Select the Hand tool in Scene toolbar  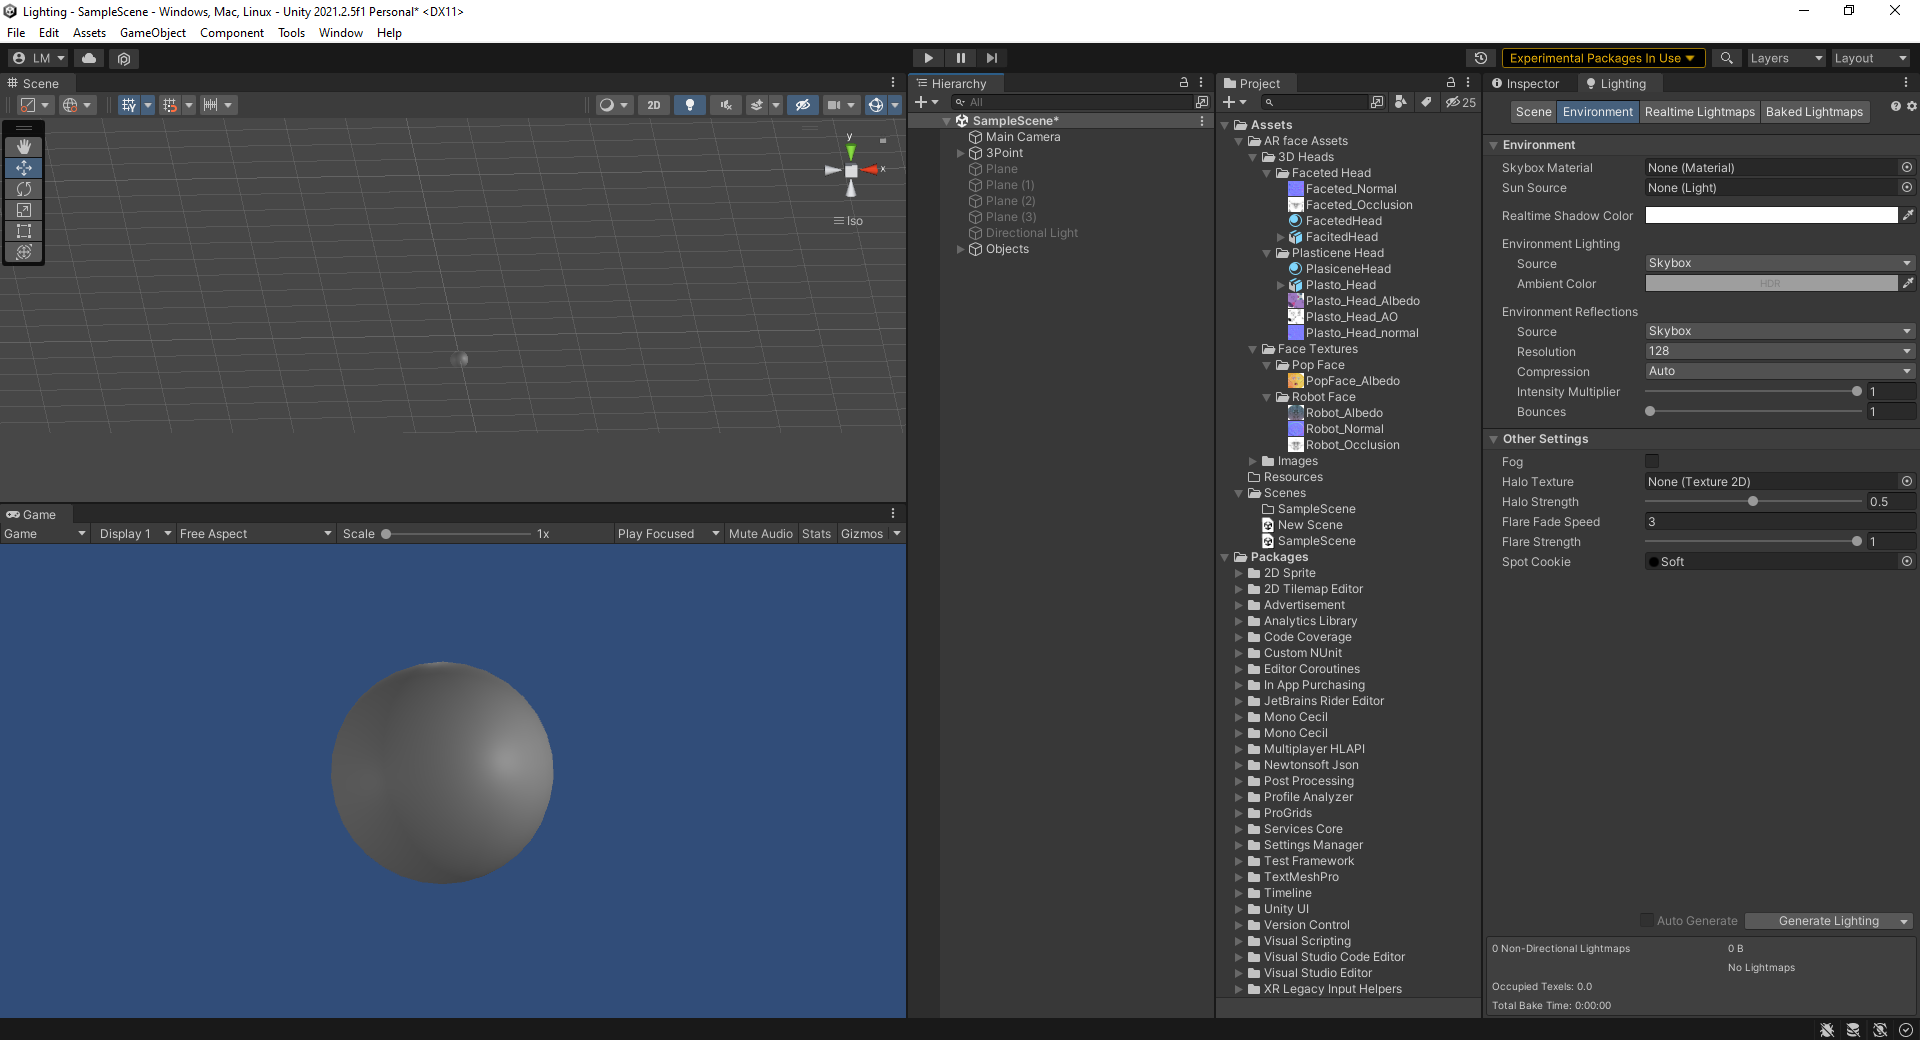pos(24,146)
